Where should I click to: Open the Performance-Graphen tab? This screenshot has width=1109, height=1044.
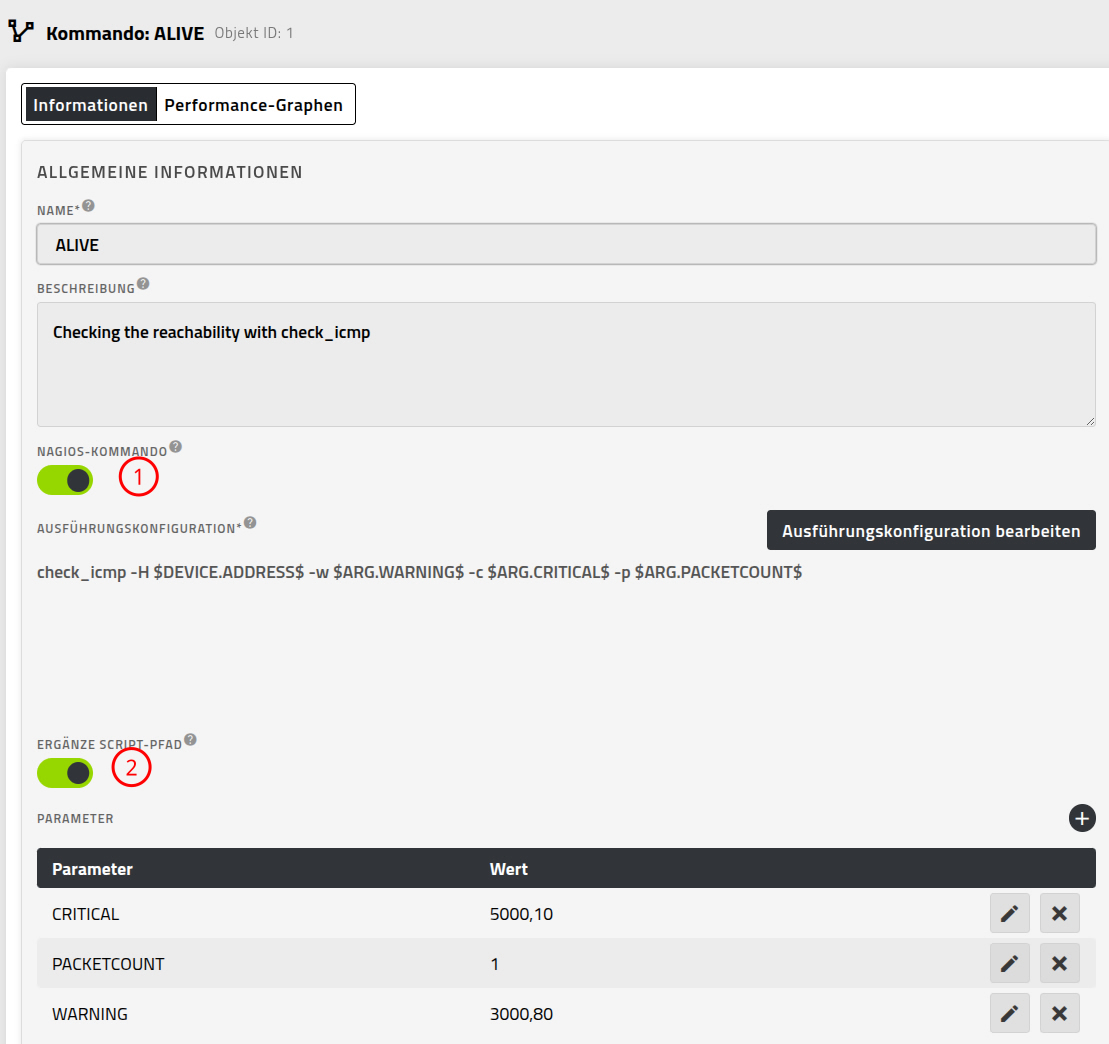click(253, 105)
